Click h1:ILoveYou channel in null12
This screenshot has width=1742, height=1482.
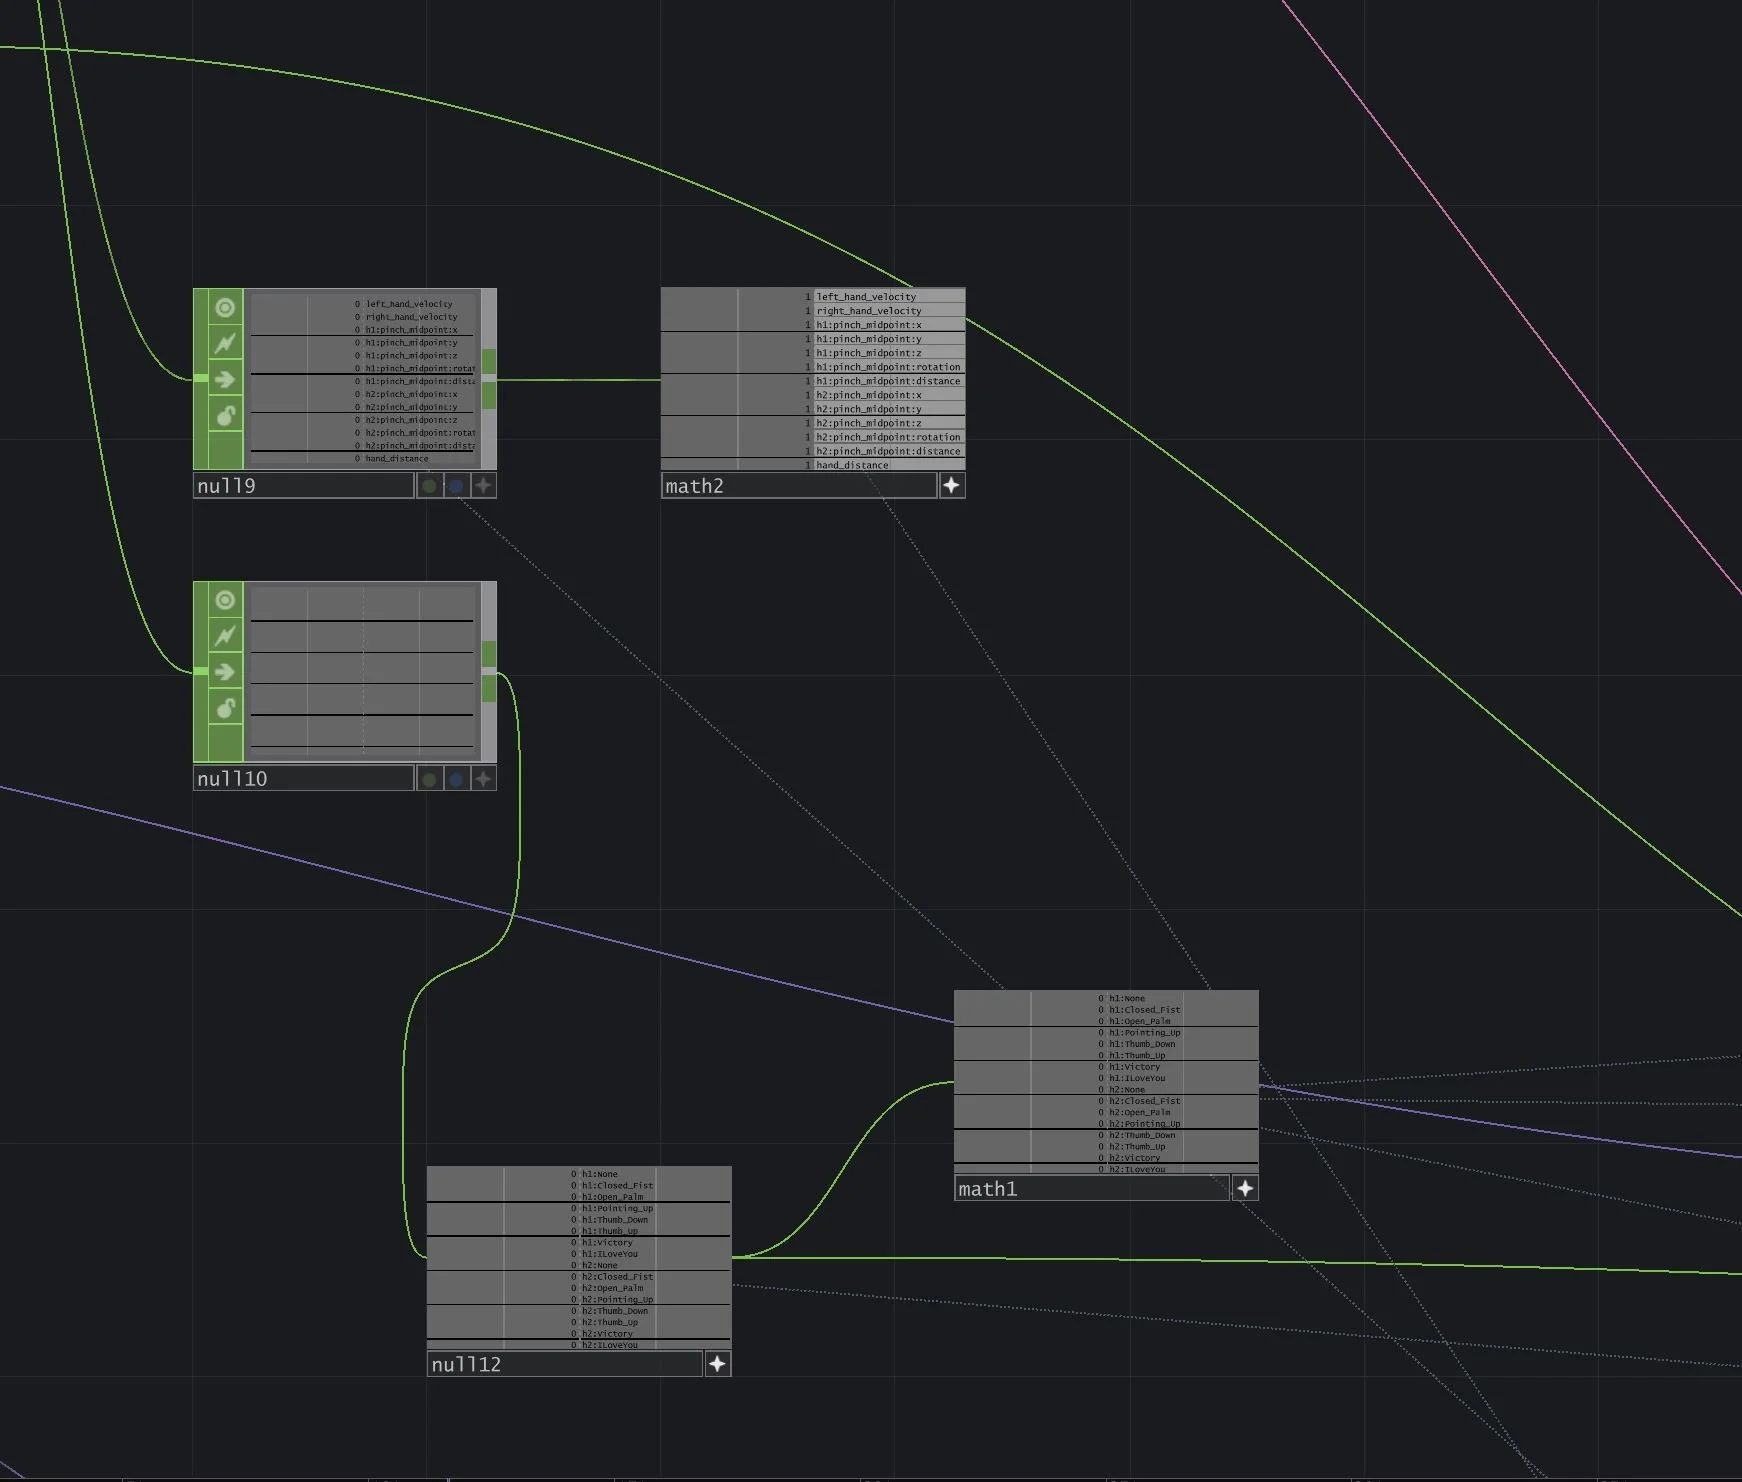(610, 1254)
